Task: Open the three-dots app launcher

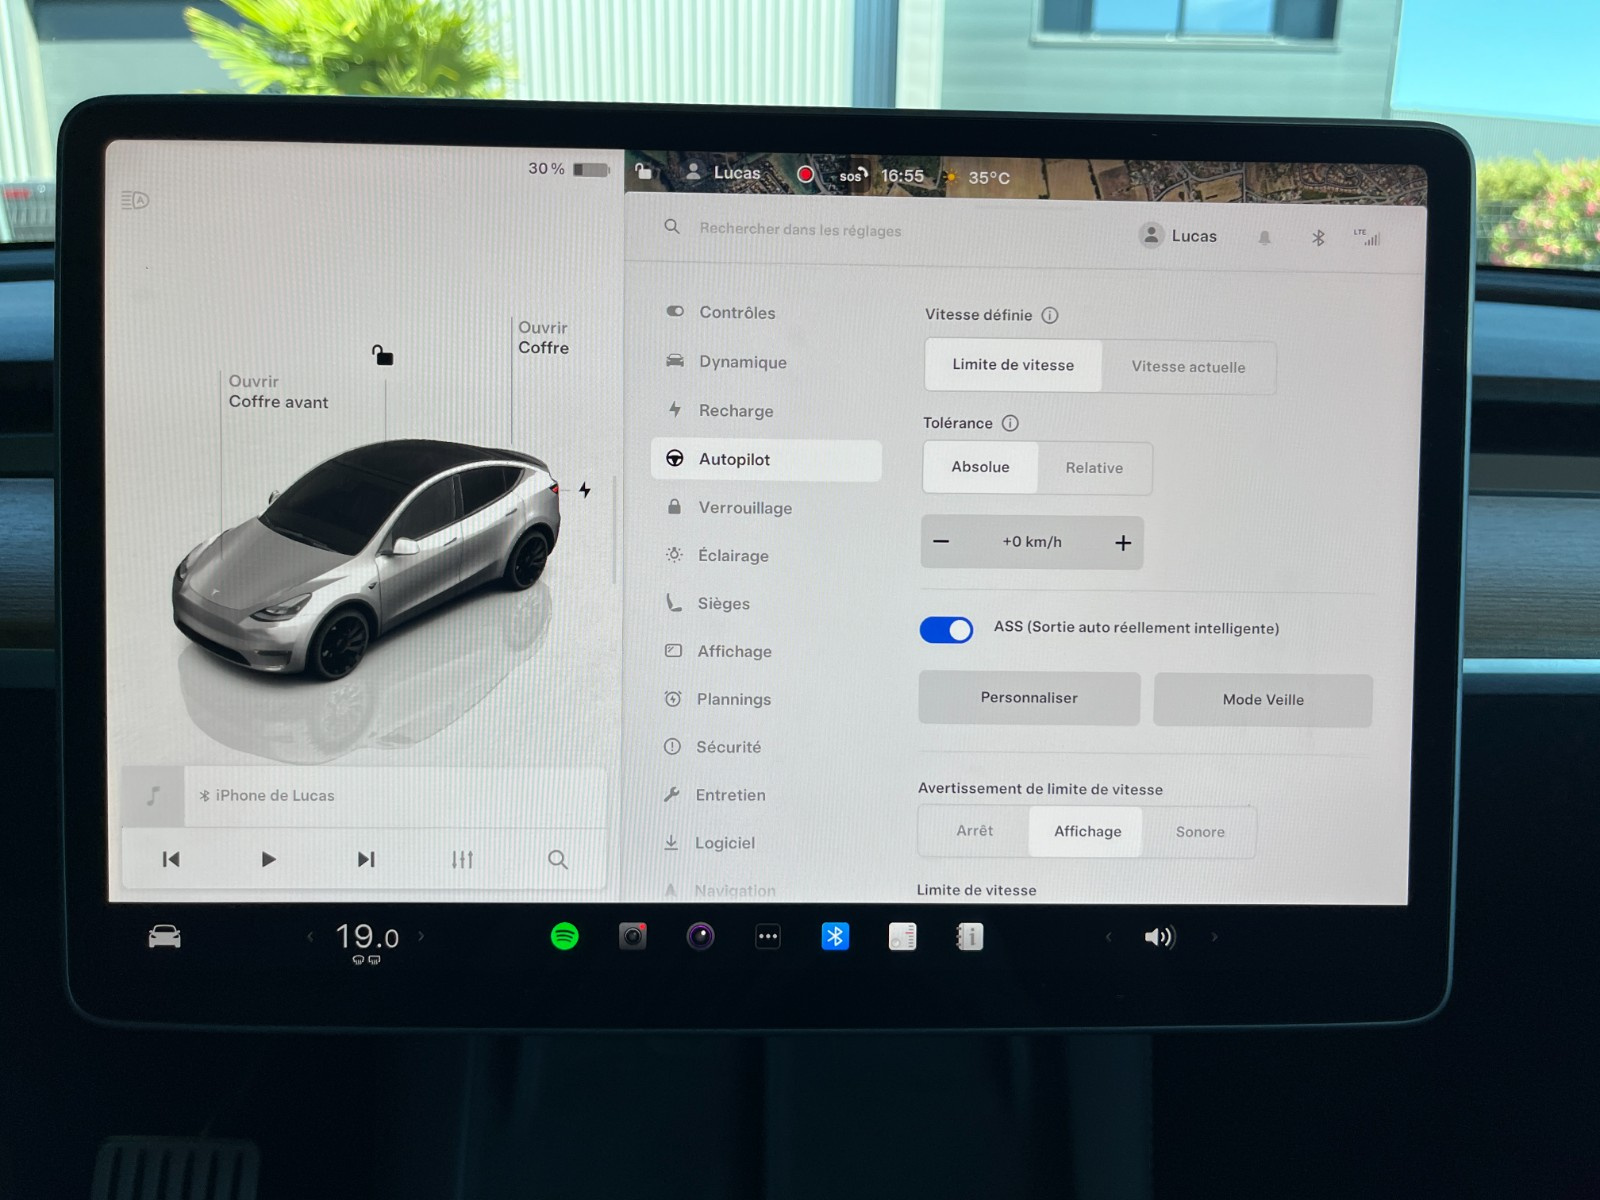Action: pos(768,937)
